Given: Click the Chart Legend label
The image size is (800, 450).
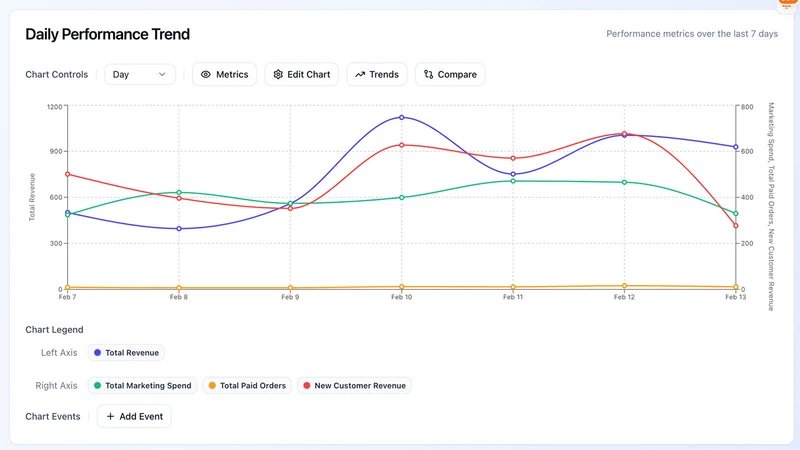Looking at the screenshot, I should [x=55, y=330].
